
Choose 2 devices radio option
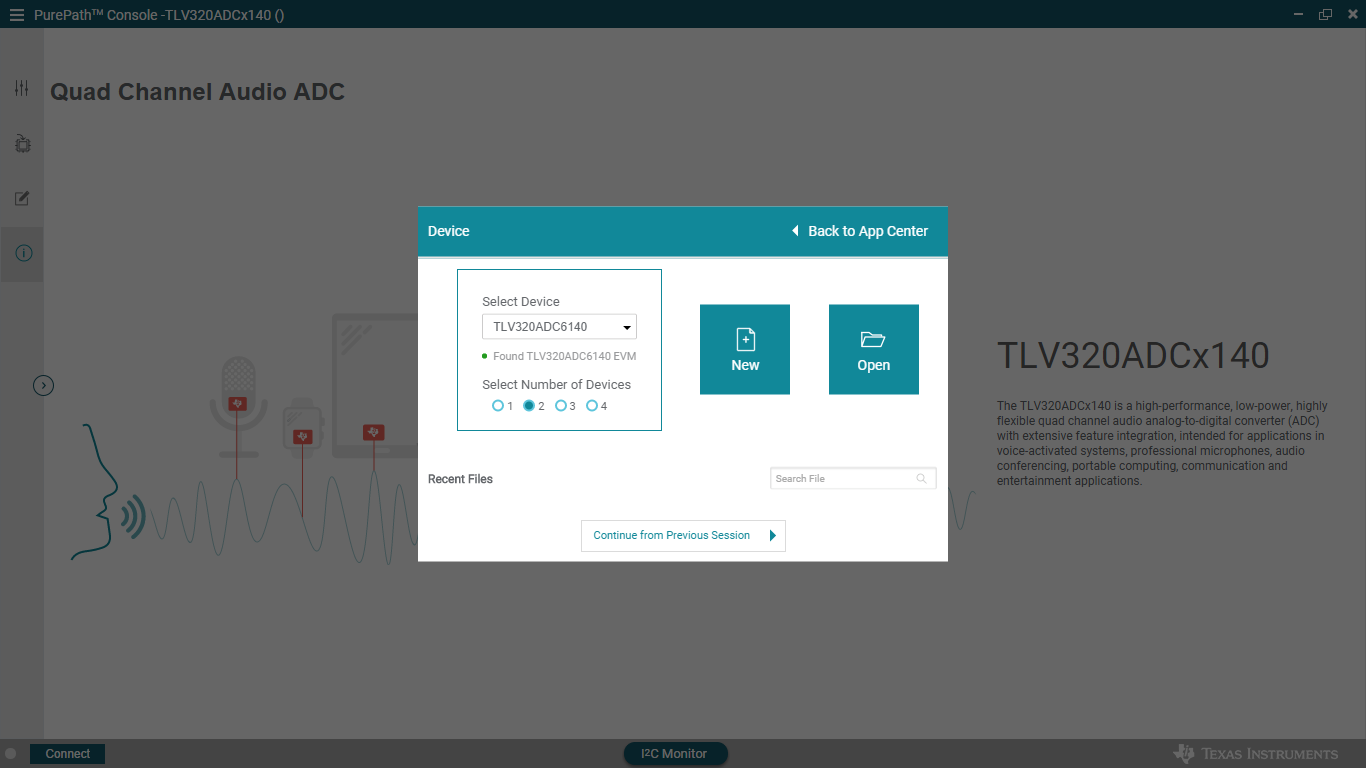point(529,406)
